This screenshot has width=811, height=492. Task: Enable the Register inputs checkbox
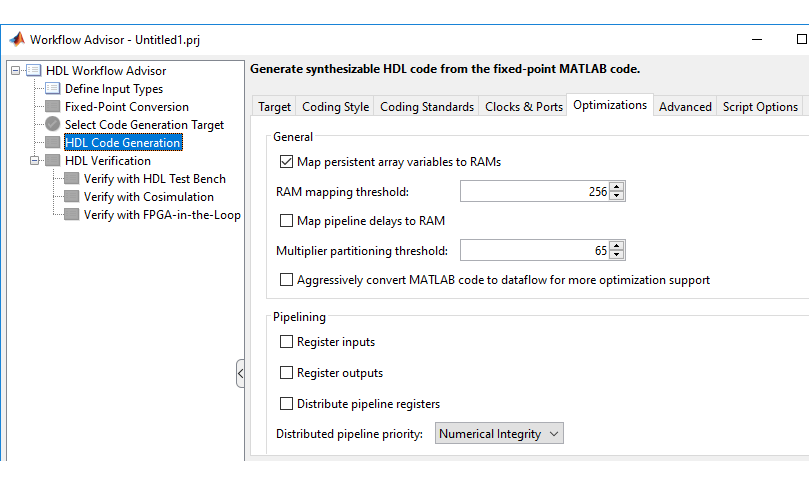click(x=287, y=342)
